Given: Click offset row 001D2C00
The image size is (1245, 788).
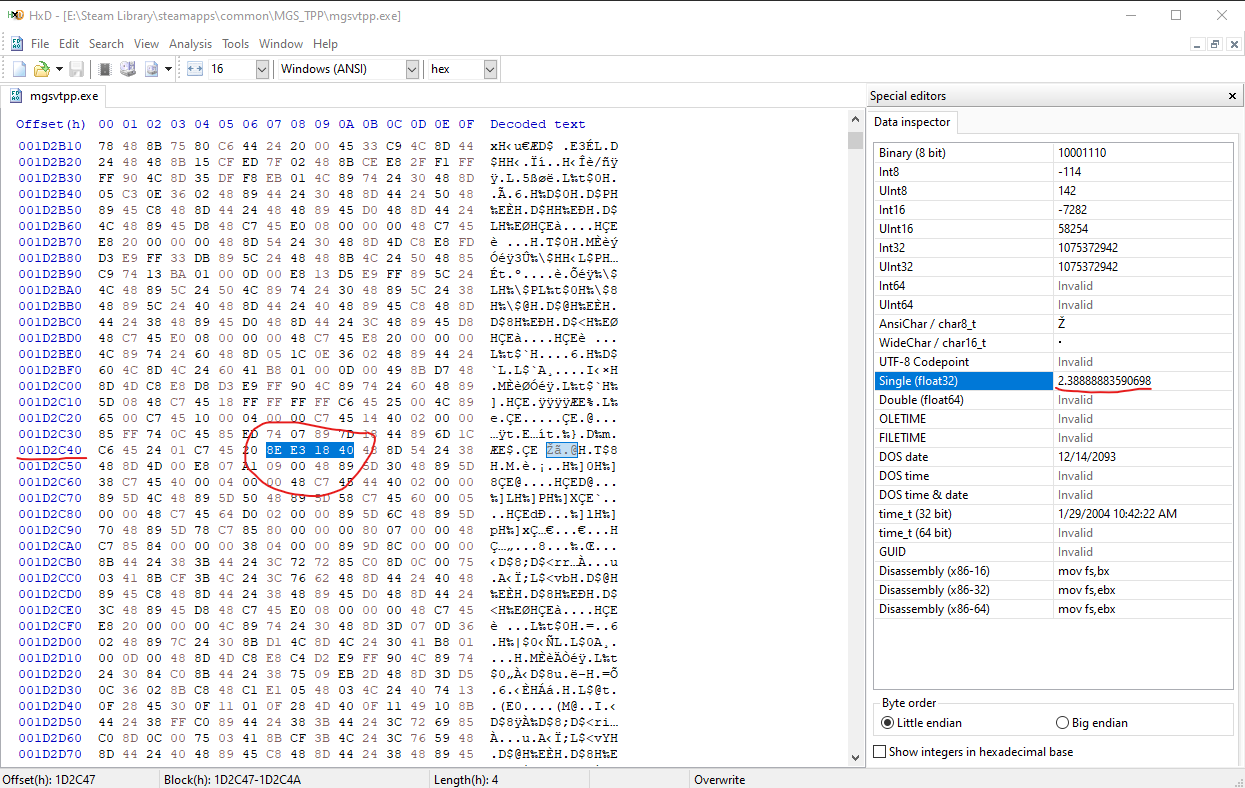Looking at the screenshot, I should tap(50, 386).
